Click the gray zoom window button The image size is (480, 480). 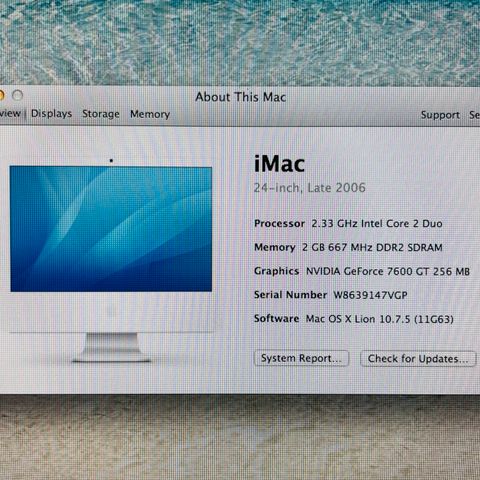tap(17, 95)
